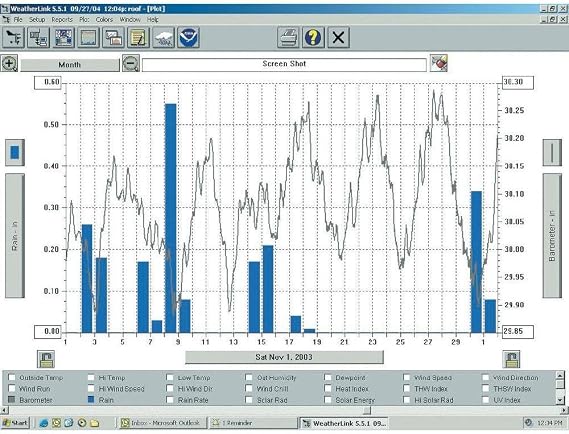Click the horizontal scrollbar left arrow
The height and width of the screenshot is (434, 569).
pyautogui.click(x=4, y=410)
